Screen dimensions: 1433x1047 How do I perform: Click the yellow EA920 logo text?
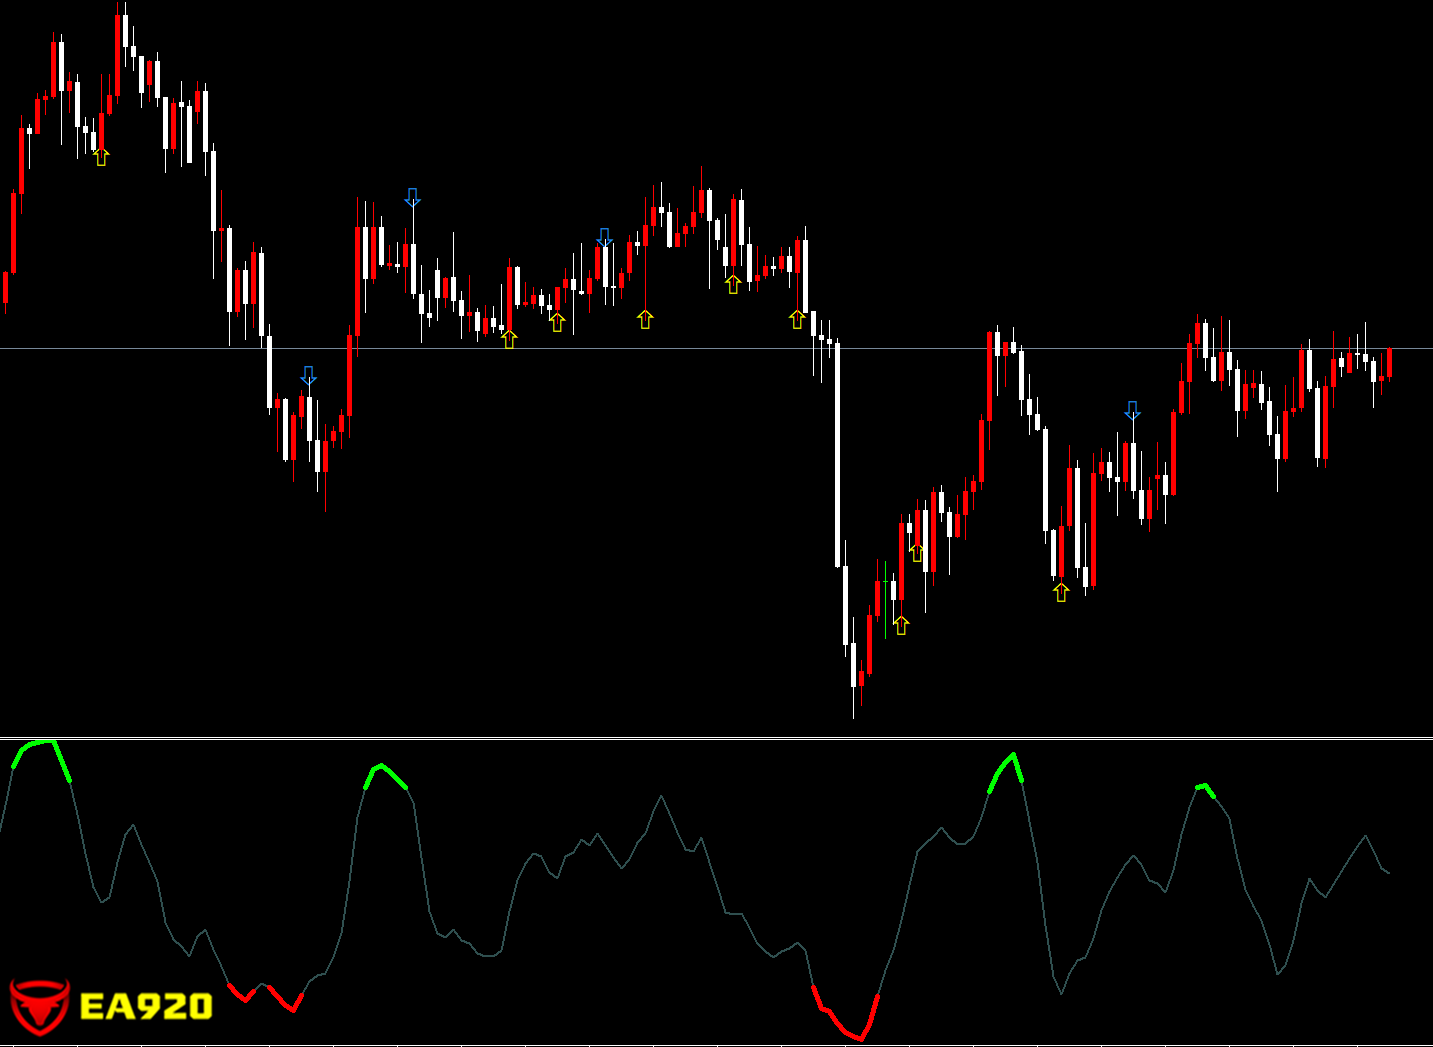pos(146,1006)
